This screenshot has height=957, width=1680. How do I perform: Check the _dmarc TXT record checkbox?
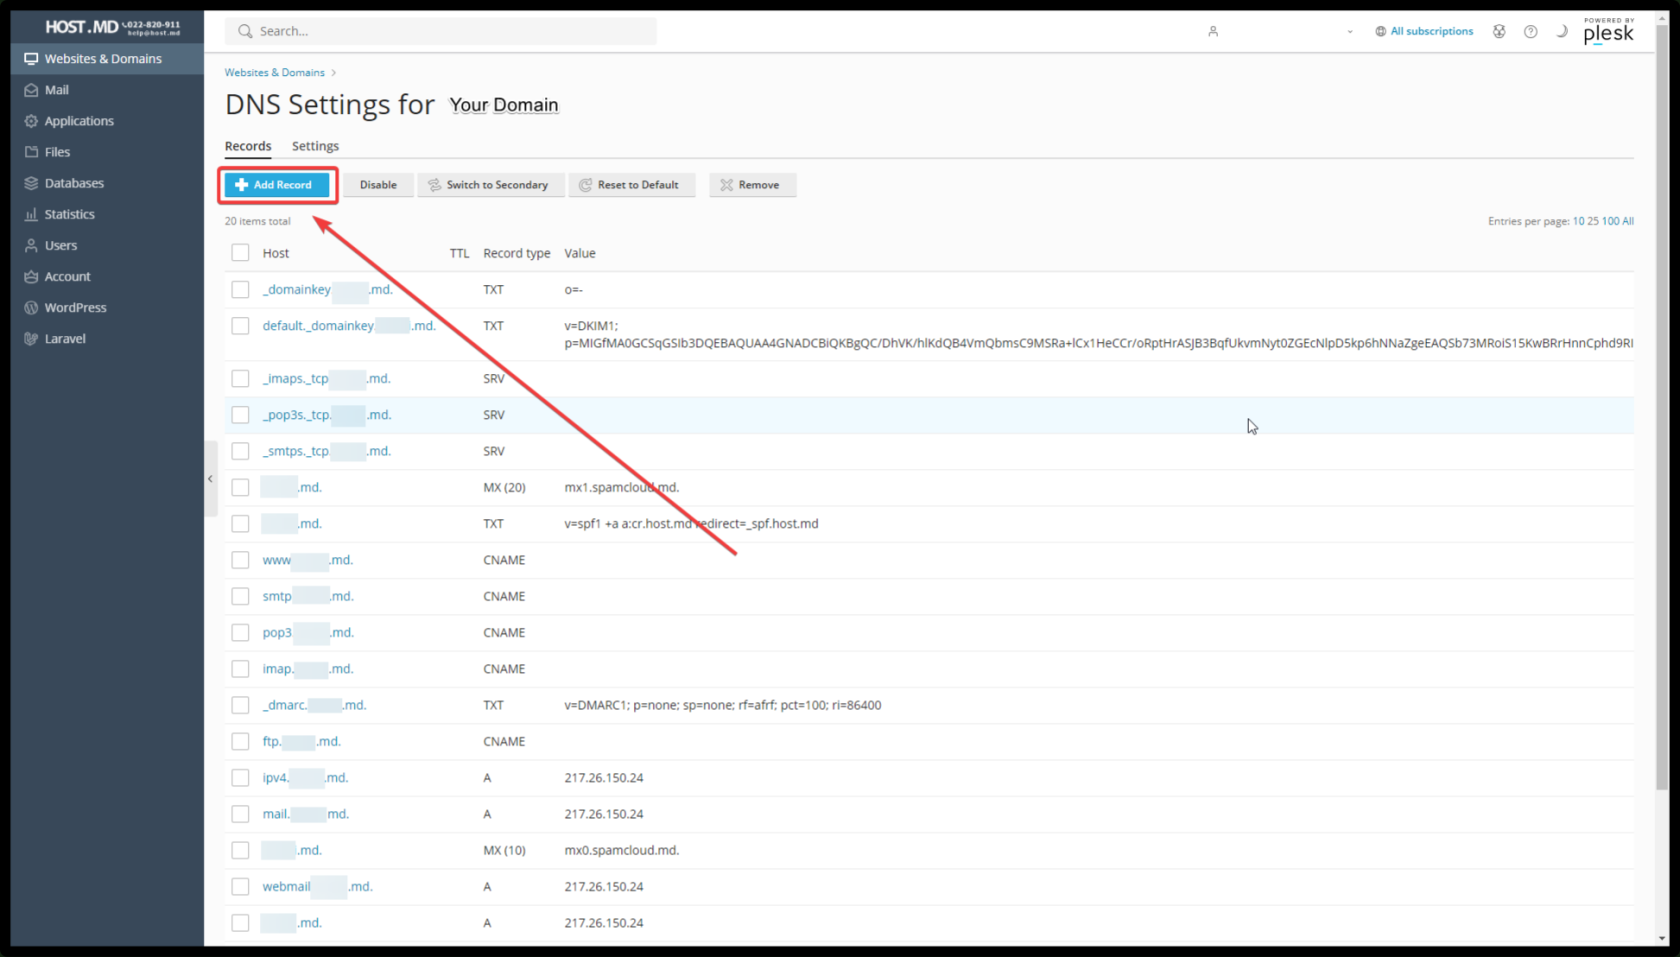click(240, 705)
